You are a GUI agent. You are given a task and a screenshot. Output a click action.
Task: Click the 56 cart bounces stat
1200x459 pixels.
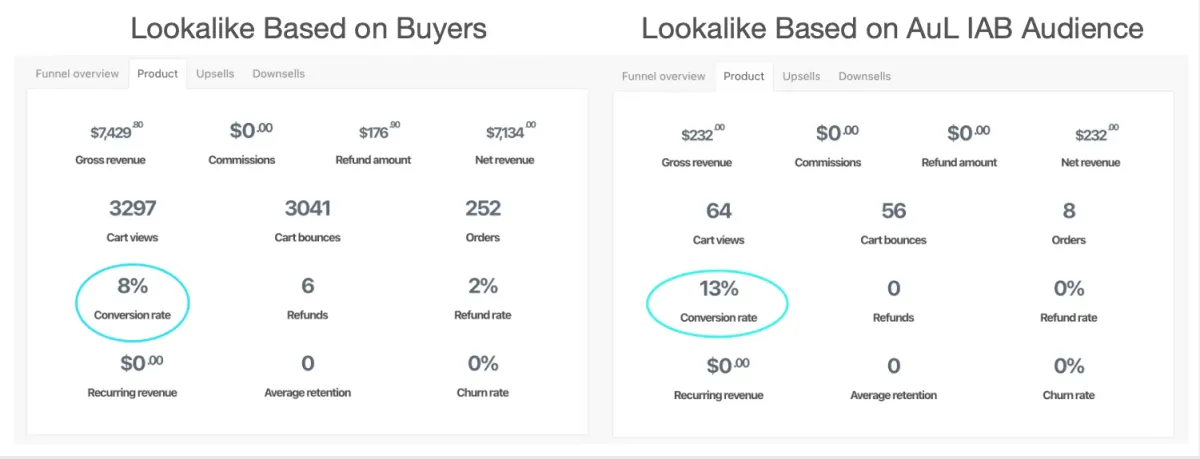tap(893, 211)
